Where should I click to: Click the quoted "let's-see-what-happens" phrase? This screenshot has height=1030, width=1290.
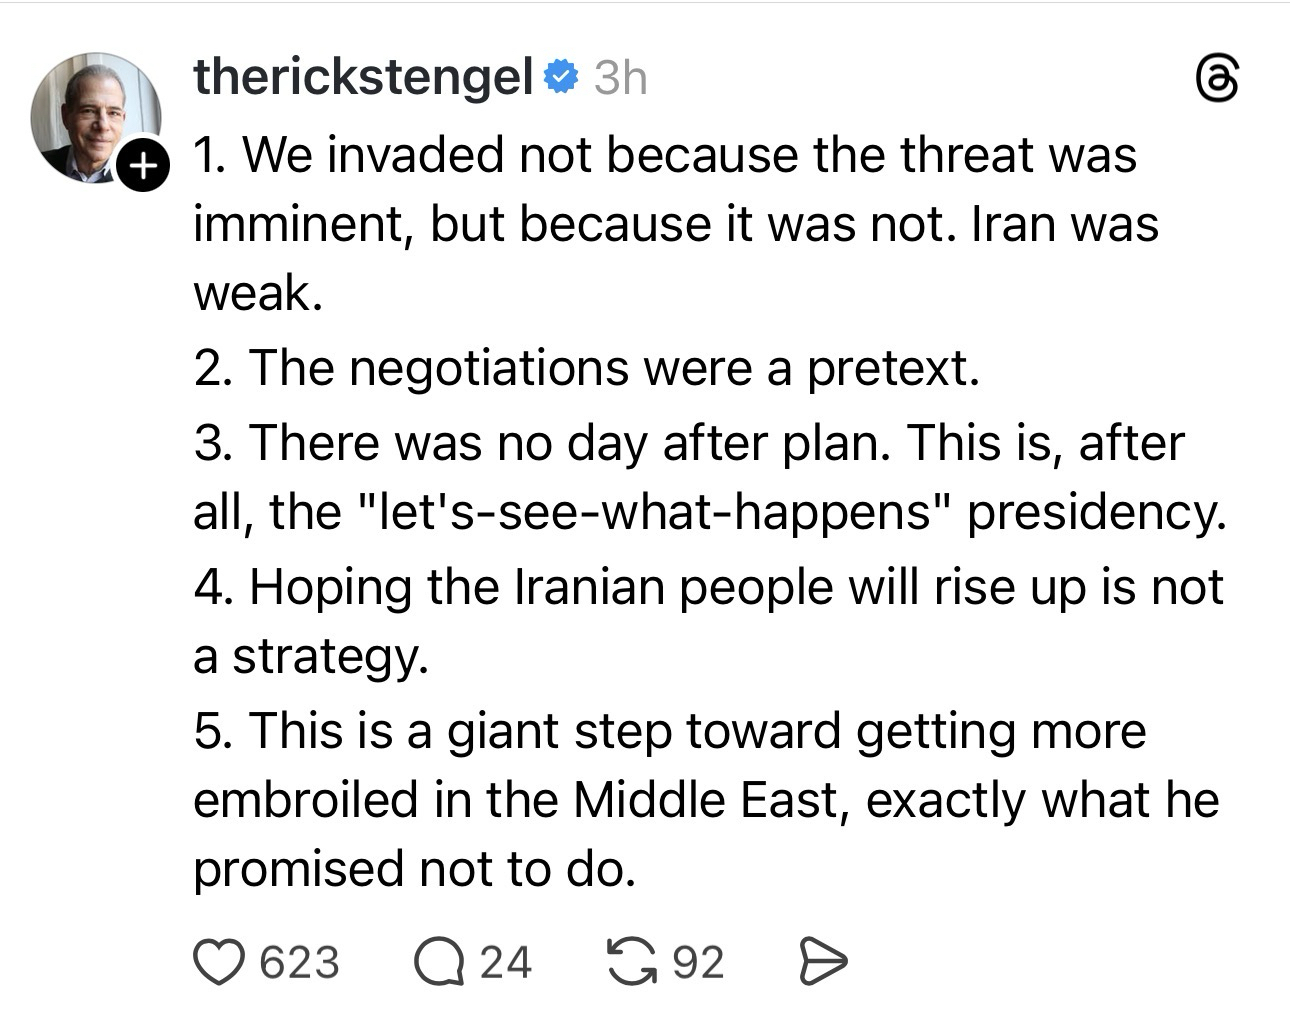[x=651, y=512]
